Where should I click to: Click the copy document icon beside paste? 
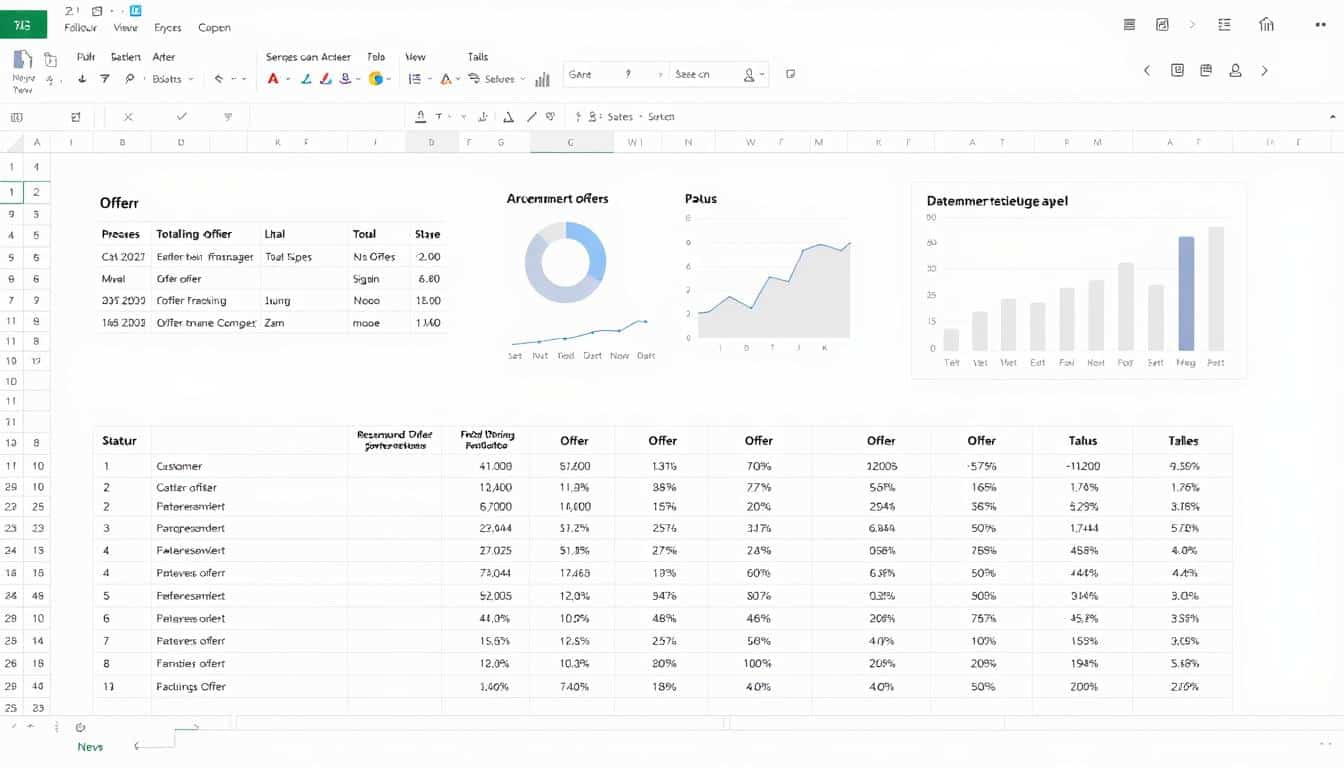[51, 60]
